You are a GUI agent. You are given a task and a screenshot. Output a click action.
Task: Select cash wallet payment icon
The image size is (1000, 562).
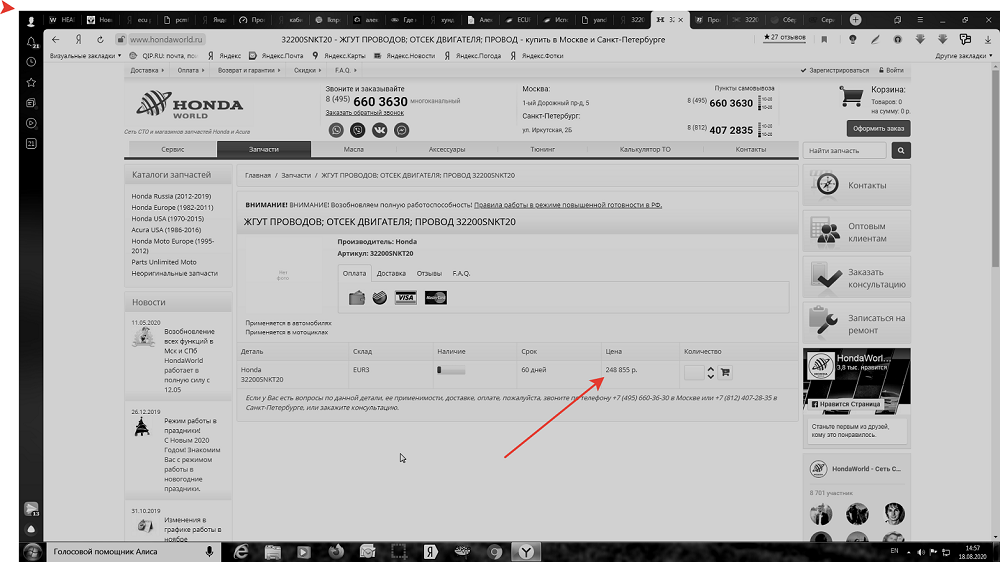(x=357, y=298)
